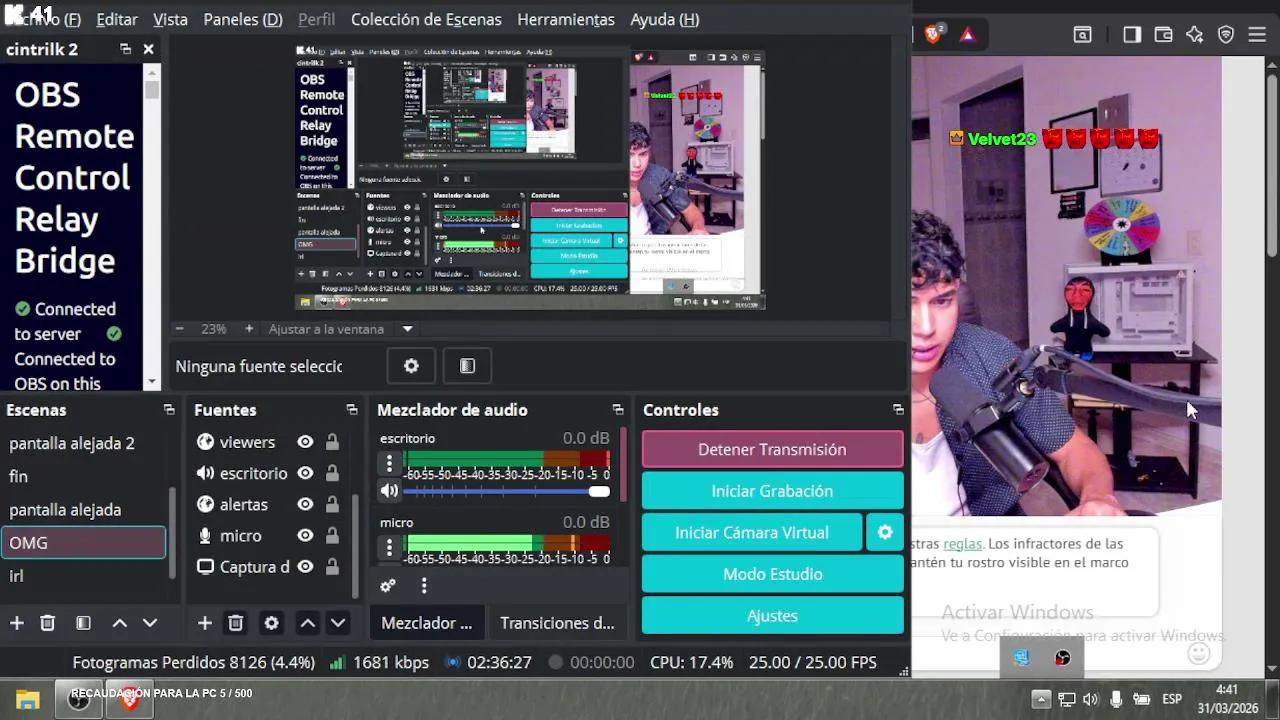1280x720 pixels.
Task: Toggle lock on the micro source
Action: (332, 535)
